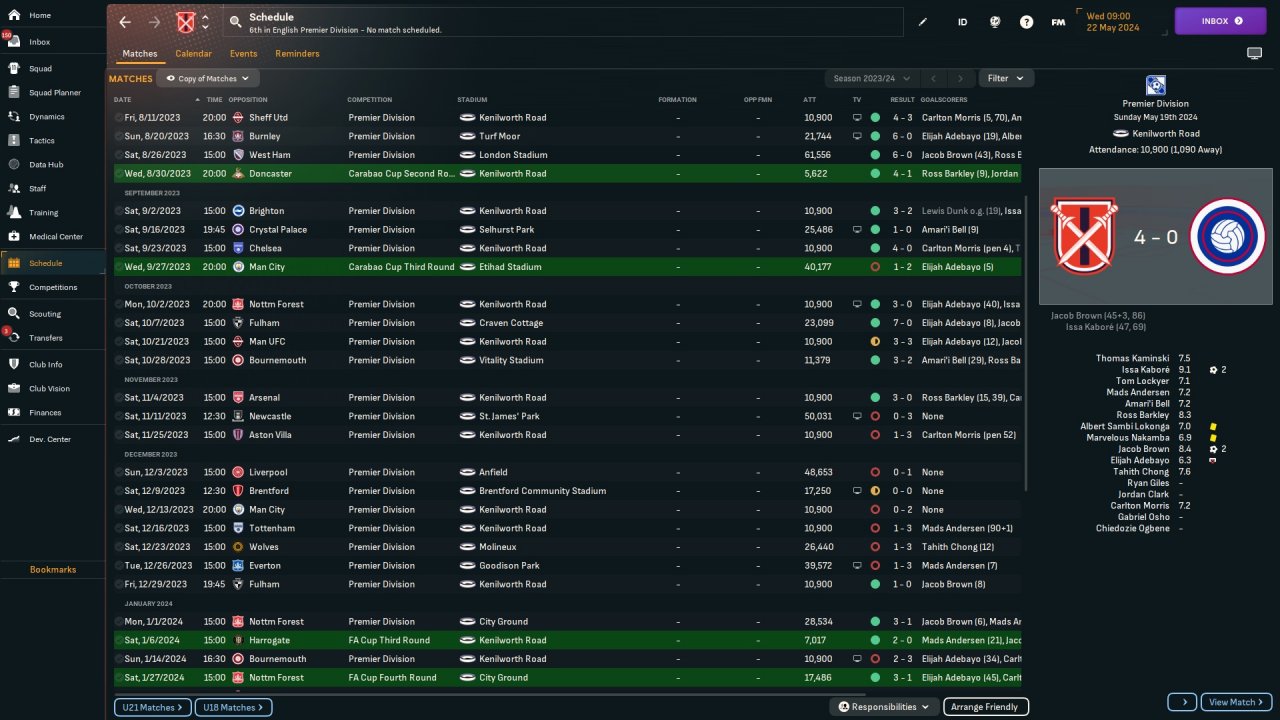Click the Premier Division logo in match panel
The image size is (1280, 720).
click(1156, 85)
